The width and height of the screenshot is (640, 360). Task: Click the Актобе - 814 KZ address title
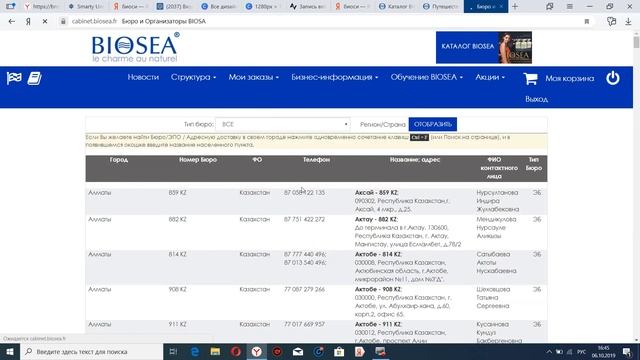click(378, 254)
